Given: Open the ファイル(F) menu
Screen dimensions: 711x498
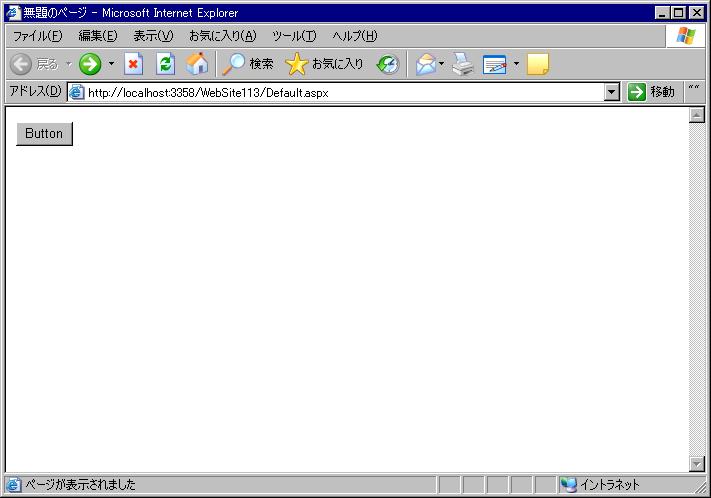Looking at the screenshot, I should pyautogui.click(x=37, y=36).
